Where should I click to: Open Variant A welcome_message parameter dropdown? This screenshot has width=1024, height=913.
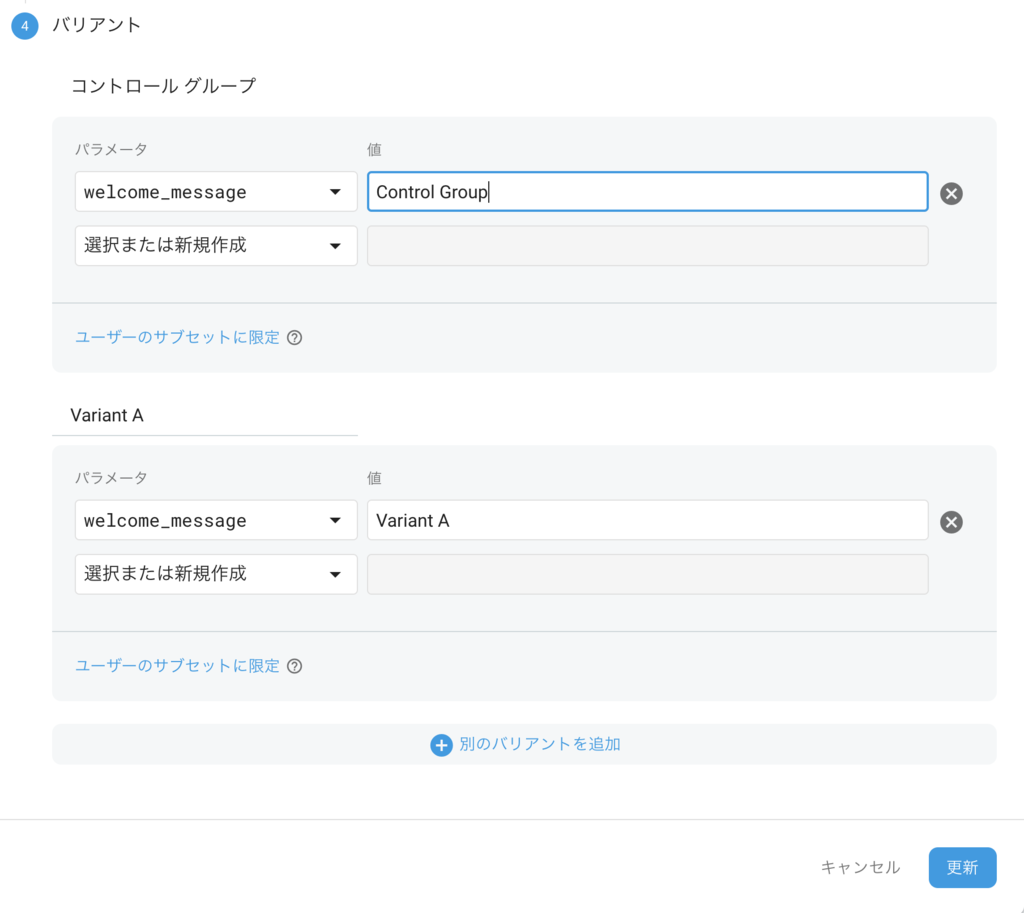tap(216, 521)
